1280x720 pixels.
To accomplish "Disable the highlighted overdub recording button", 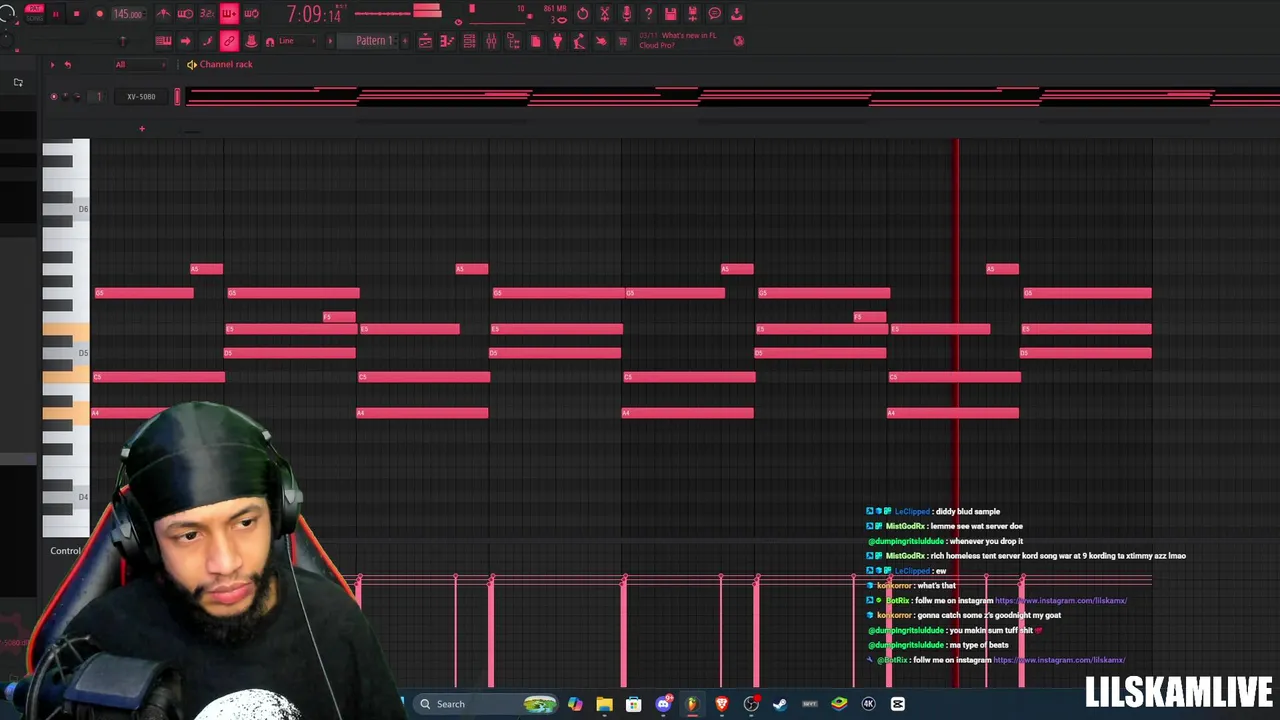I will click(x=229, y=14).
